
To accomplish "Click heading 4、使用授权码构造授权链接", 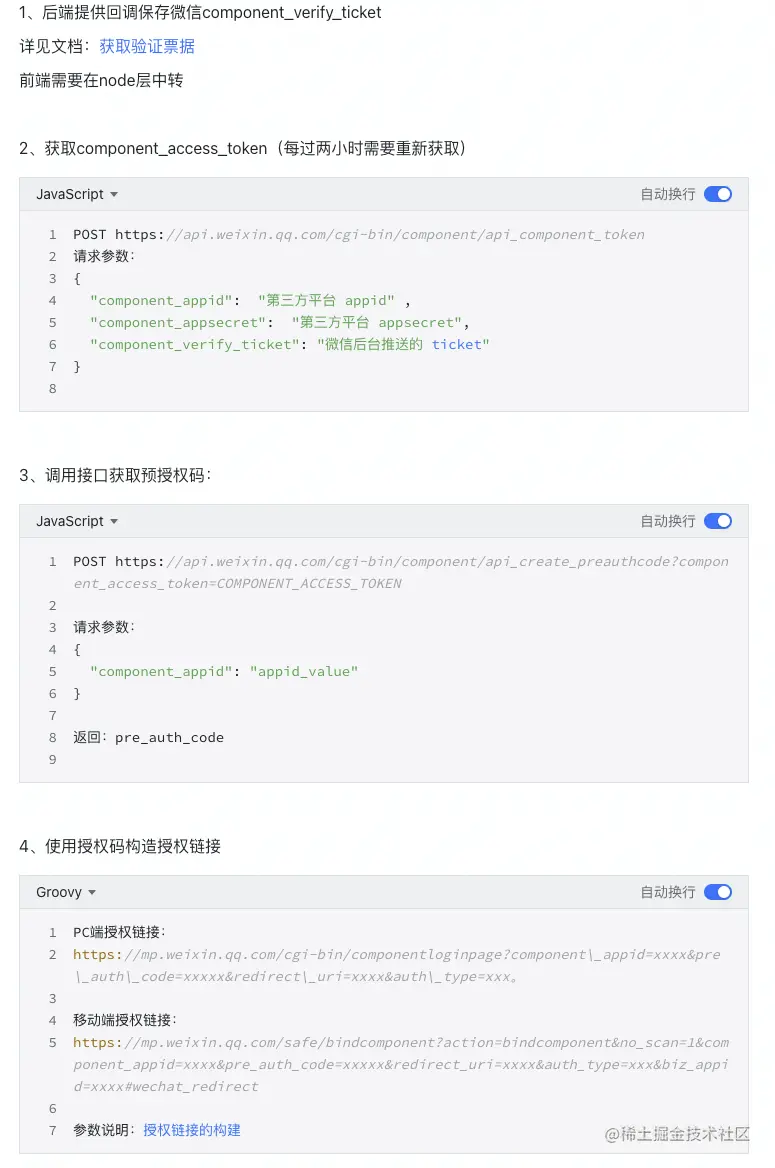I will [120, 846].
